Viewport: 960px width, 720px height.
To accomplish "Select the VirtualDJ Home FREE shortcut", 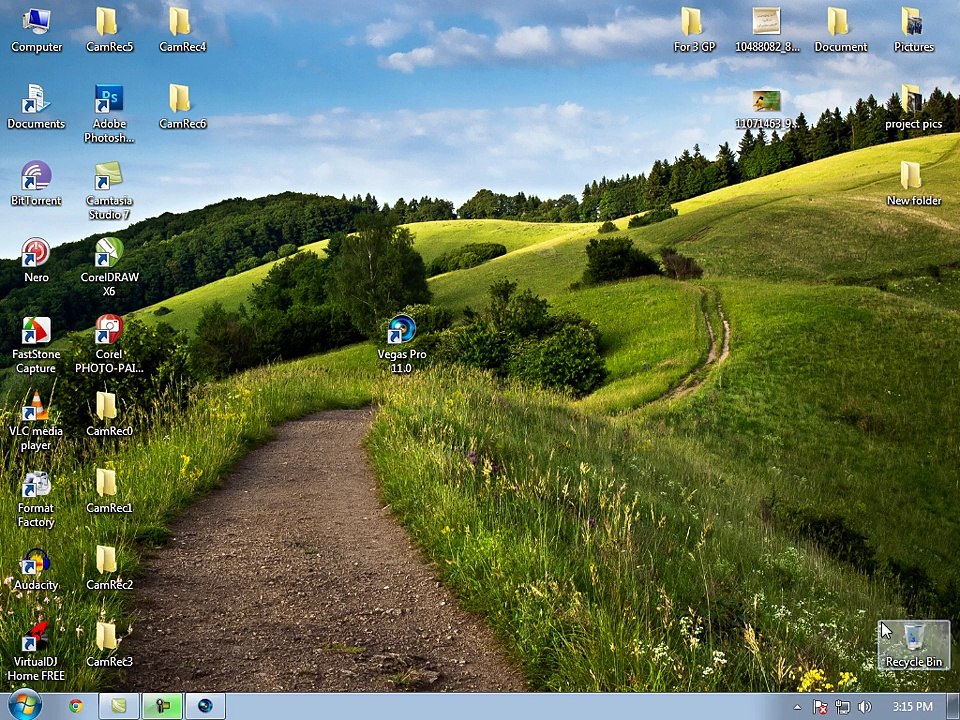I will (x=36, y=652).
